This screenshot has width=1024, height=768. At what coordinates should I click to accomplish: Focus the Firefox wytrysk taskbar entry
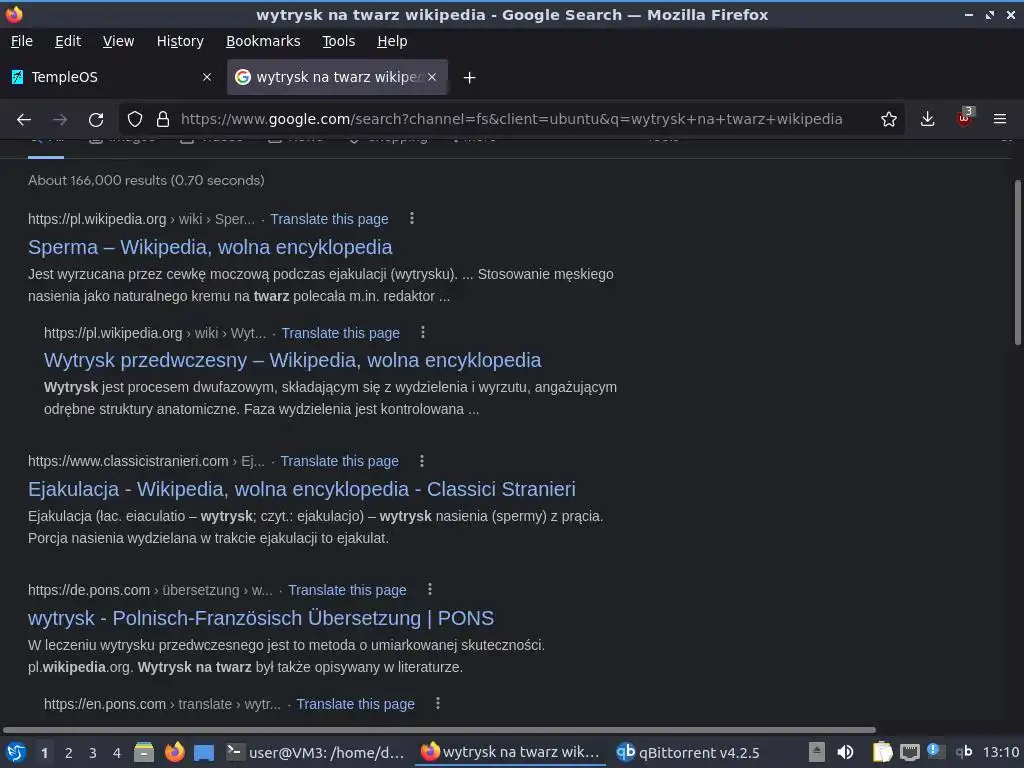point(510,752)
